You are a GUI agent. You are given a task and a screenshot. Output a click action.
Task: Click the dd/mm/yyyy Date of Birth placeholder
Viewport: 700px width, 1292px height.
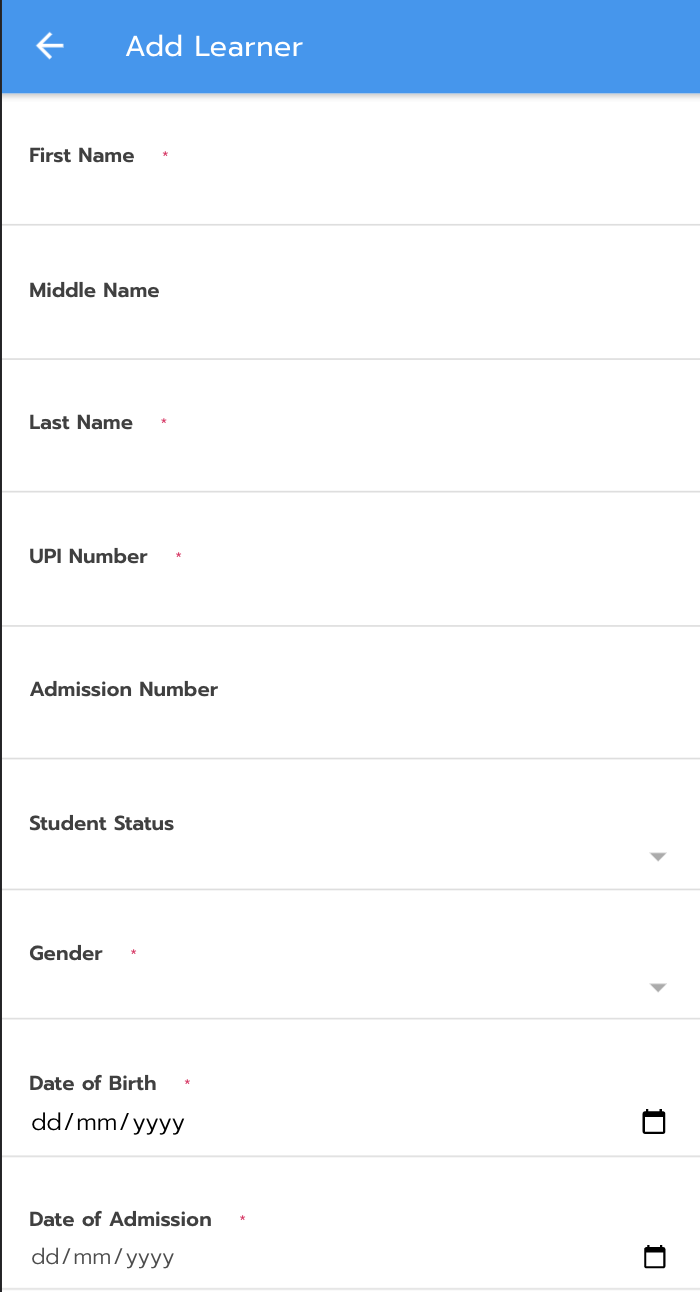click(x=108, y=1121)
